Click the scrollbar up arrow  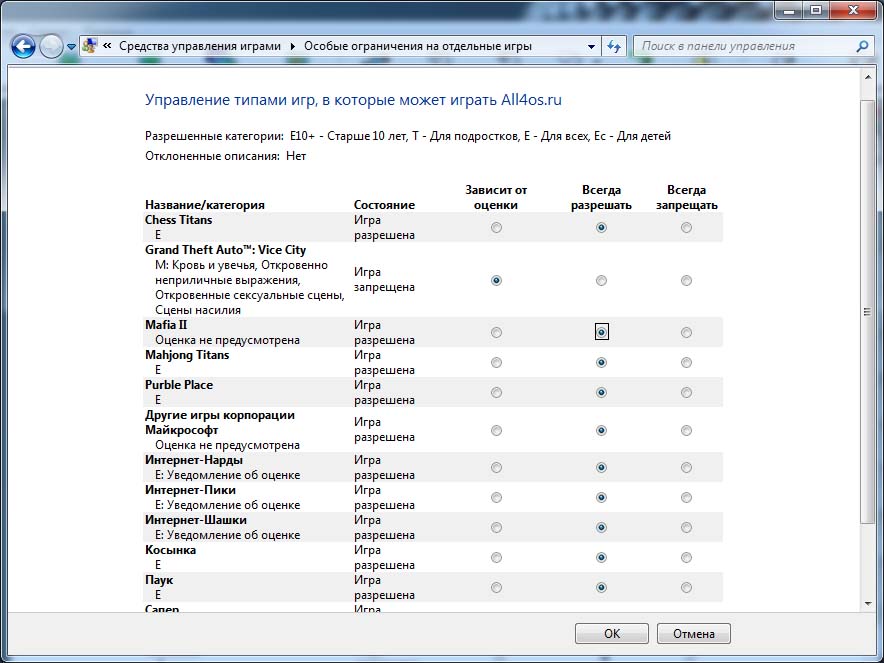[868, 77]
